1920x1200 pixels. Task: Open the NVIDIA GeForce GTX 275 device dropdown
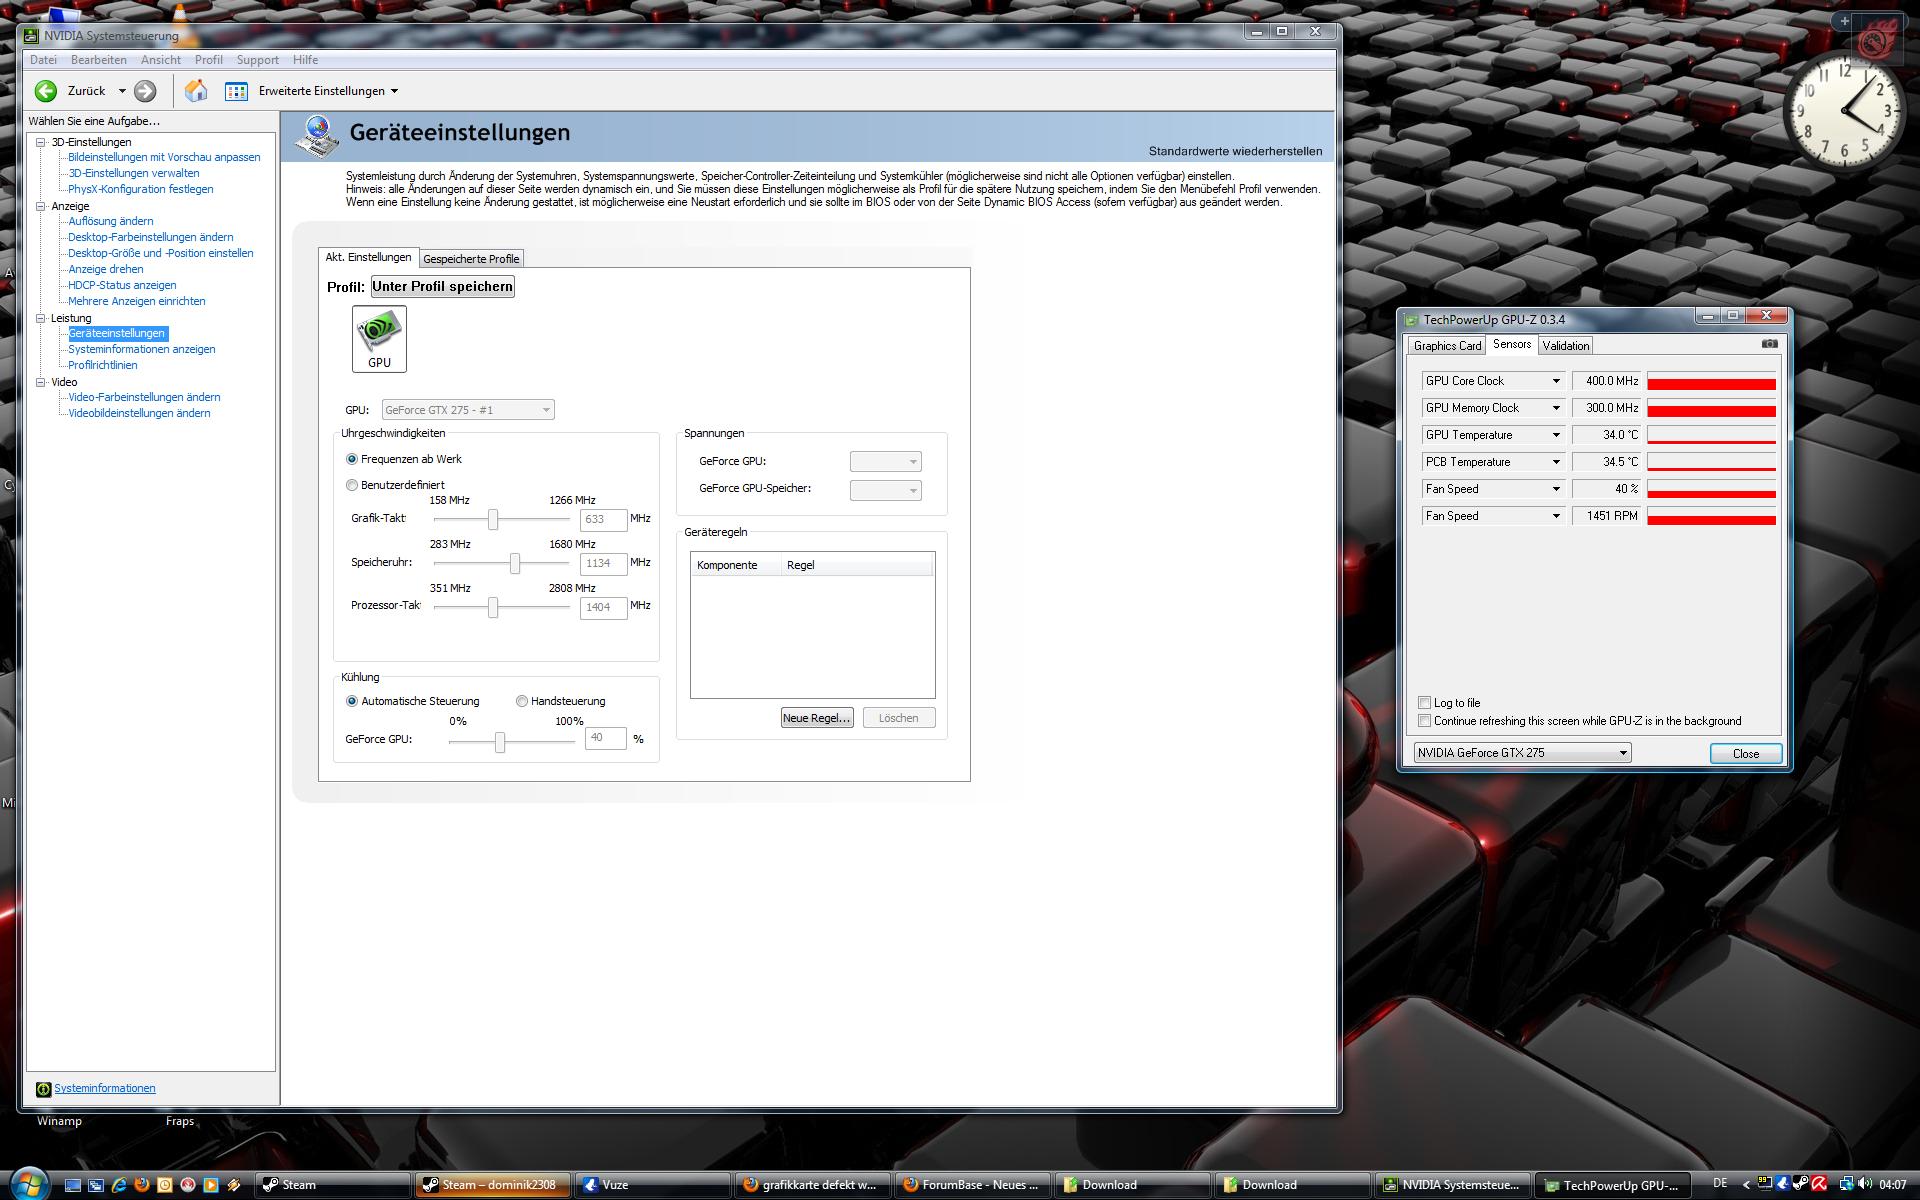(1522, 753)
